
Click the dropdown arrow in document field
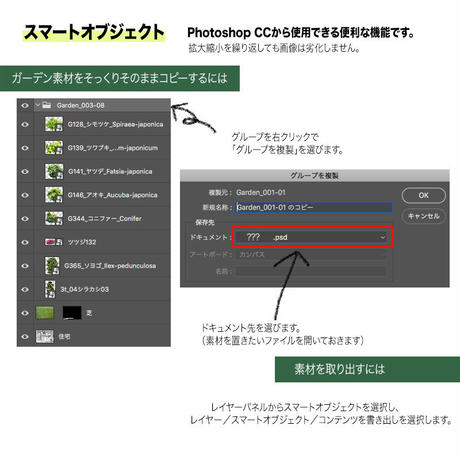383,237
